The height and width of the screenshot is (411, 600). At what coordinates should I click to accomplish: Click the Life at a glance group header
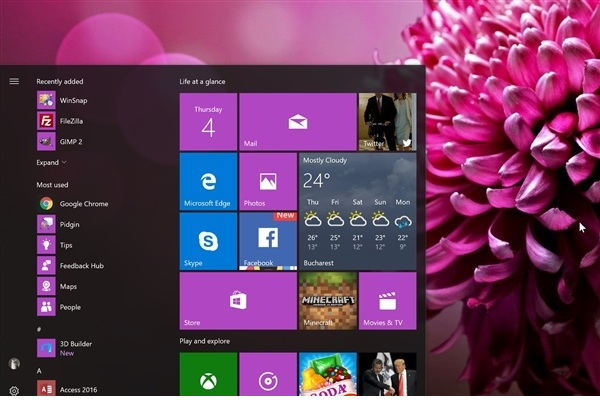(x=202, y=82)
